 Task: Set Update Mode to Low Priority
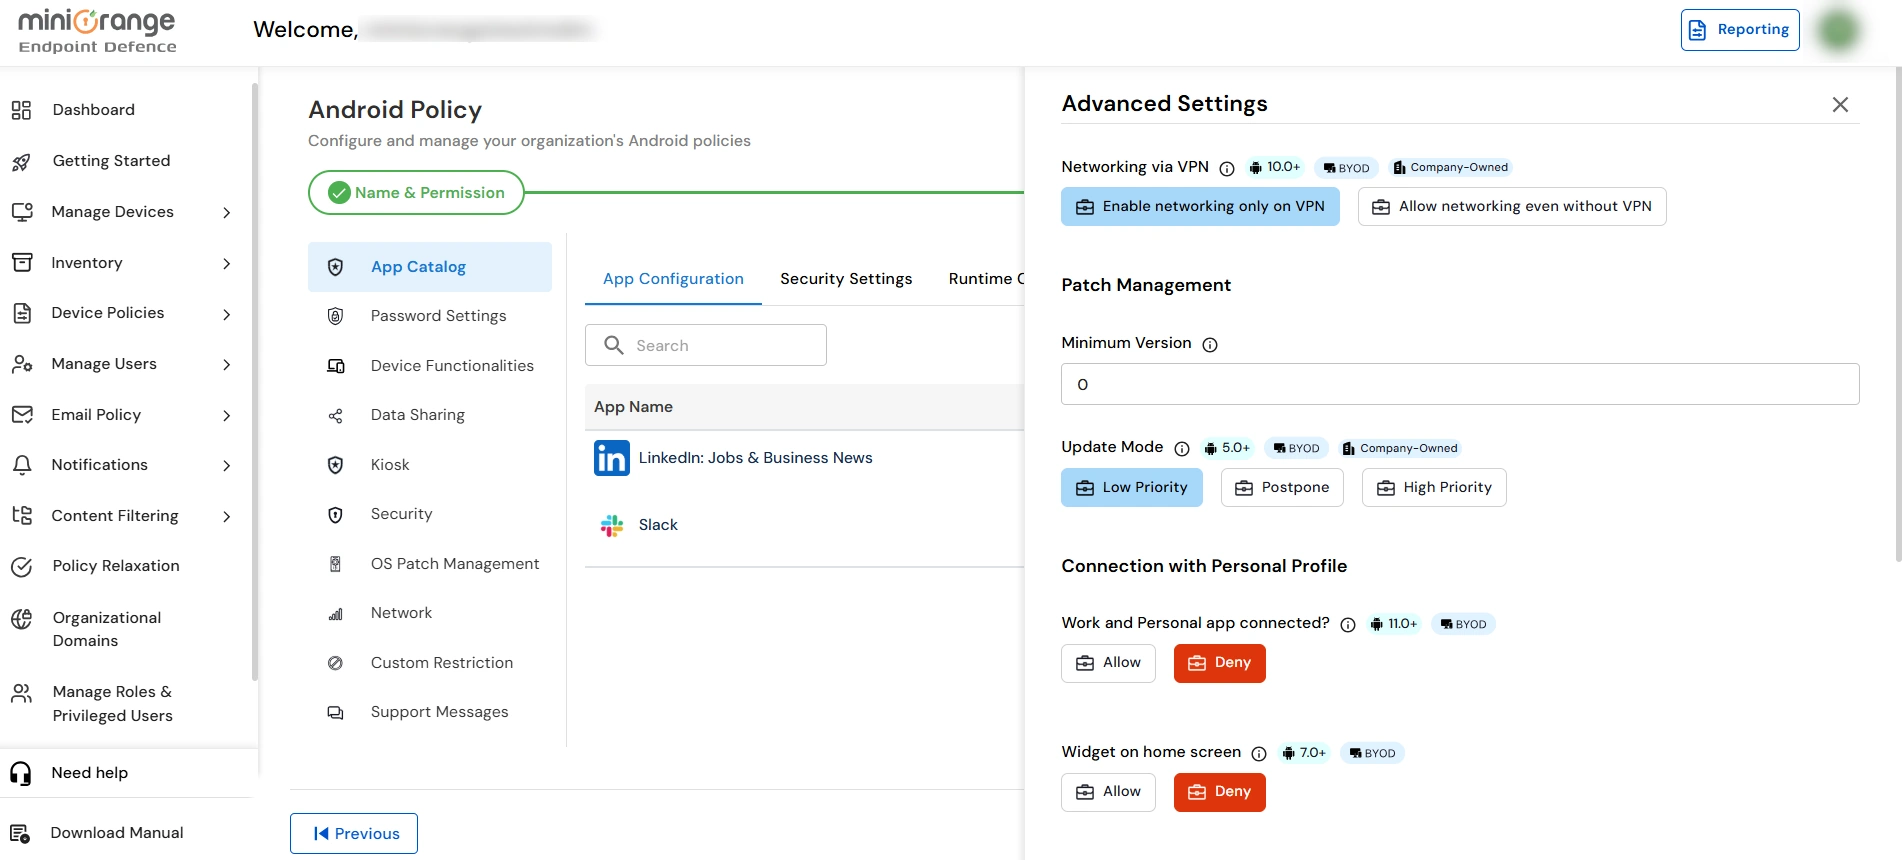click(x=1132, y=488)
